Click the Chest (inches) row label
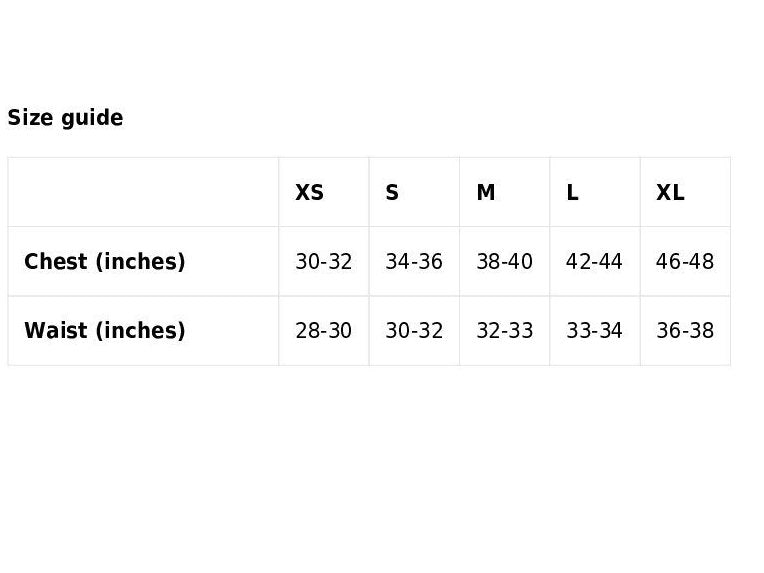This screenshot has height=573, width=764. pyautogui.click(x=105, y=262)
